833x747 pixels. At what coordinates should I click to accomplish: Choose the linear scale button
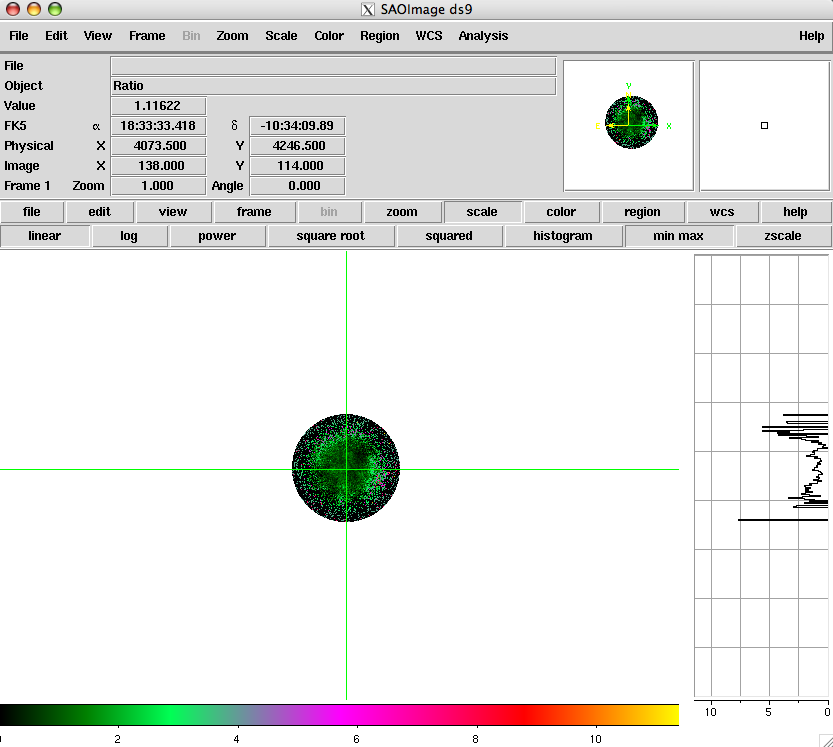(x=45, y=236)
